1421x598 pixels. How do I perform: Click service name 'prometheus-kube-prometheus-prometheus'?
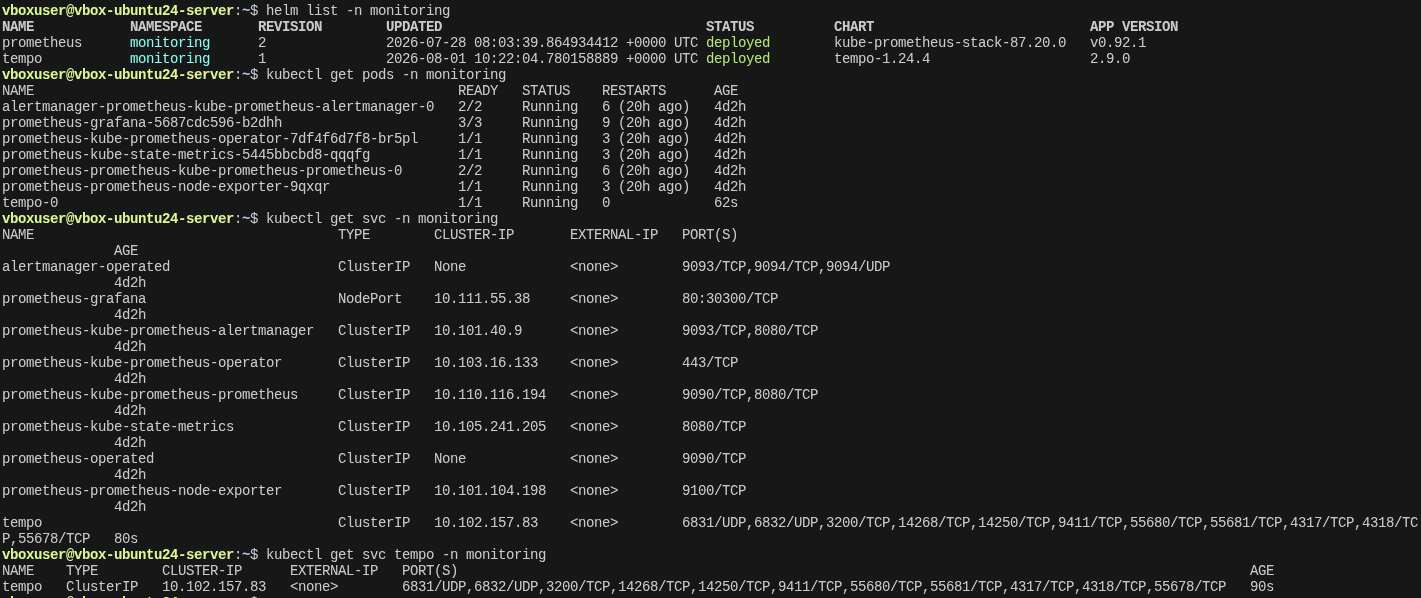point(150,395)
